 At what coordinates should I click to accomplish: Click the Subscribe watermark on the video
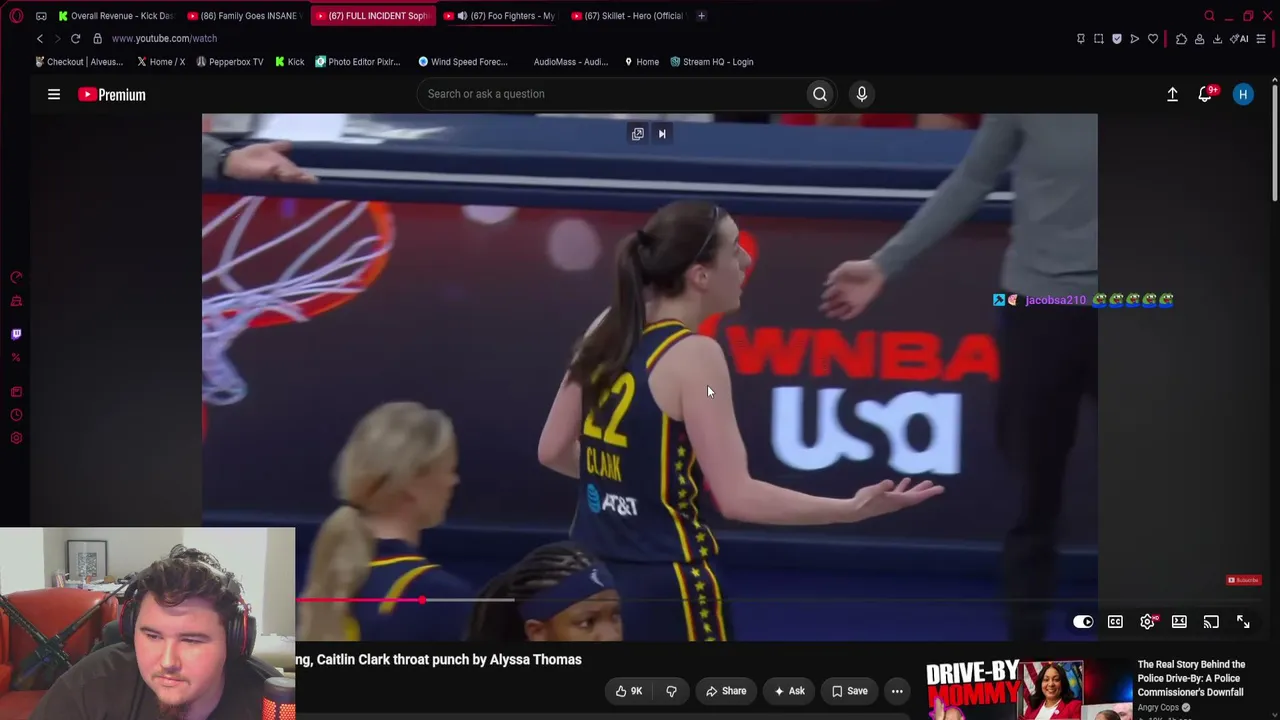pos(1244,580)
